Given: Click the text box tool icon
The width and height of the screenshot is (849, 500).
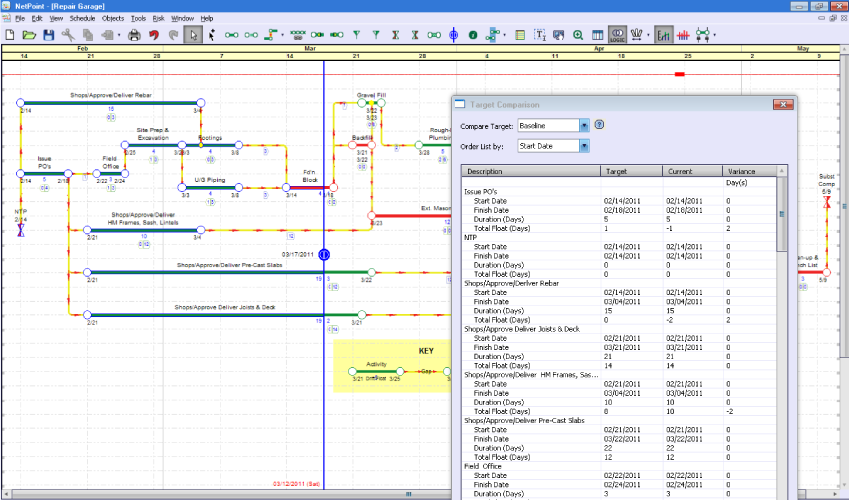Looking at the screenshot, I should [x=540, y=35].
